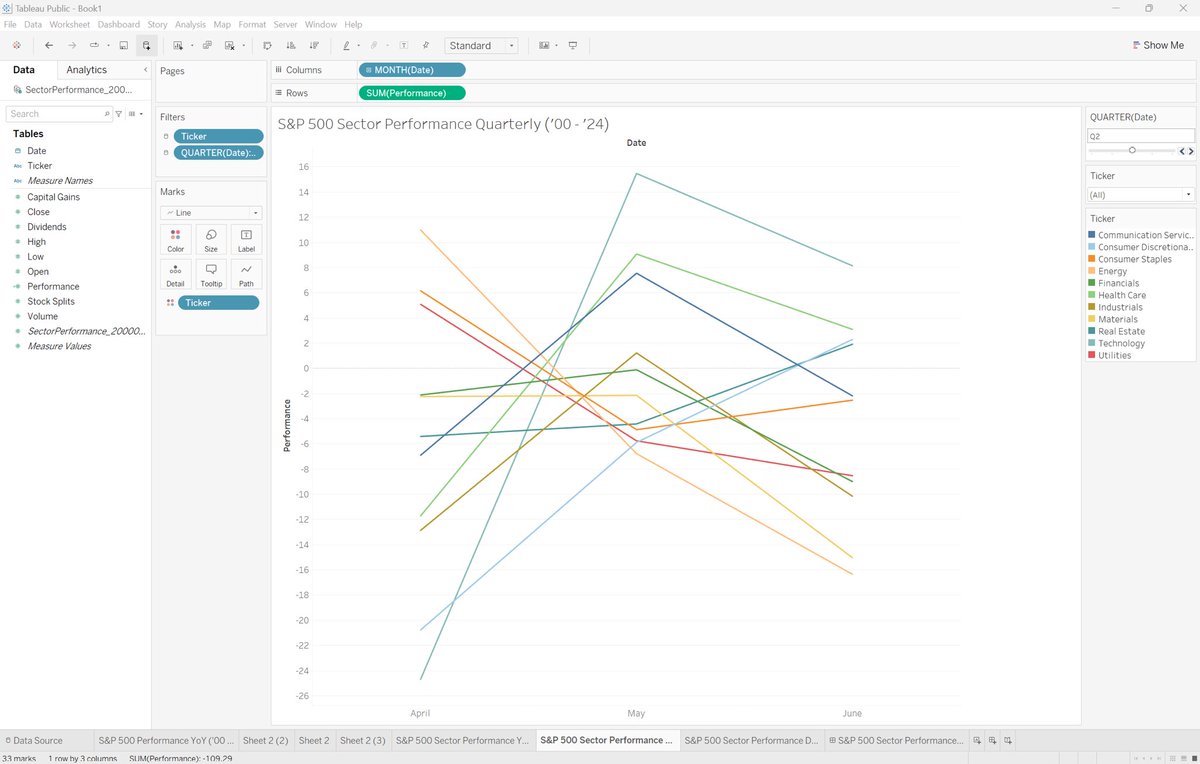Viewport: 1200px width, 764px height.
Task: Open S&P 500 Performance YoY sheet tab
Action: tap(166, 740)
